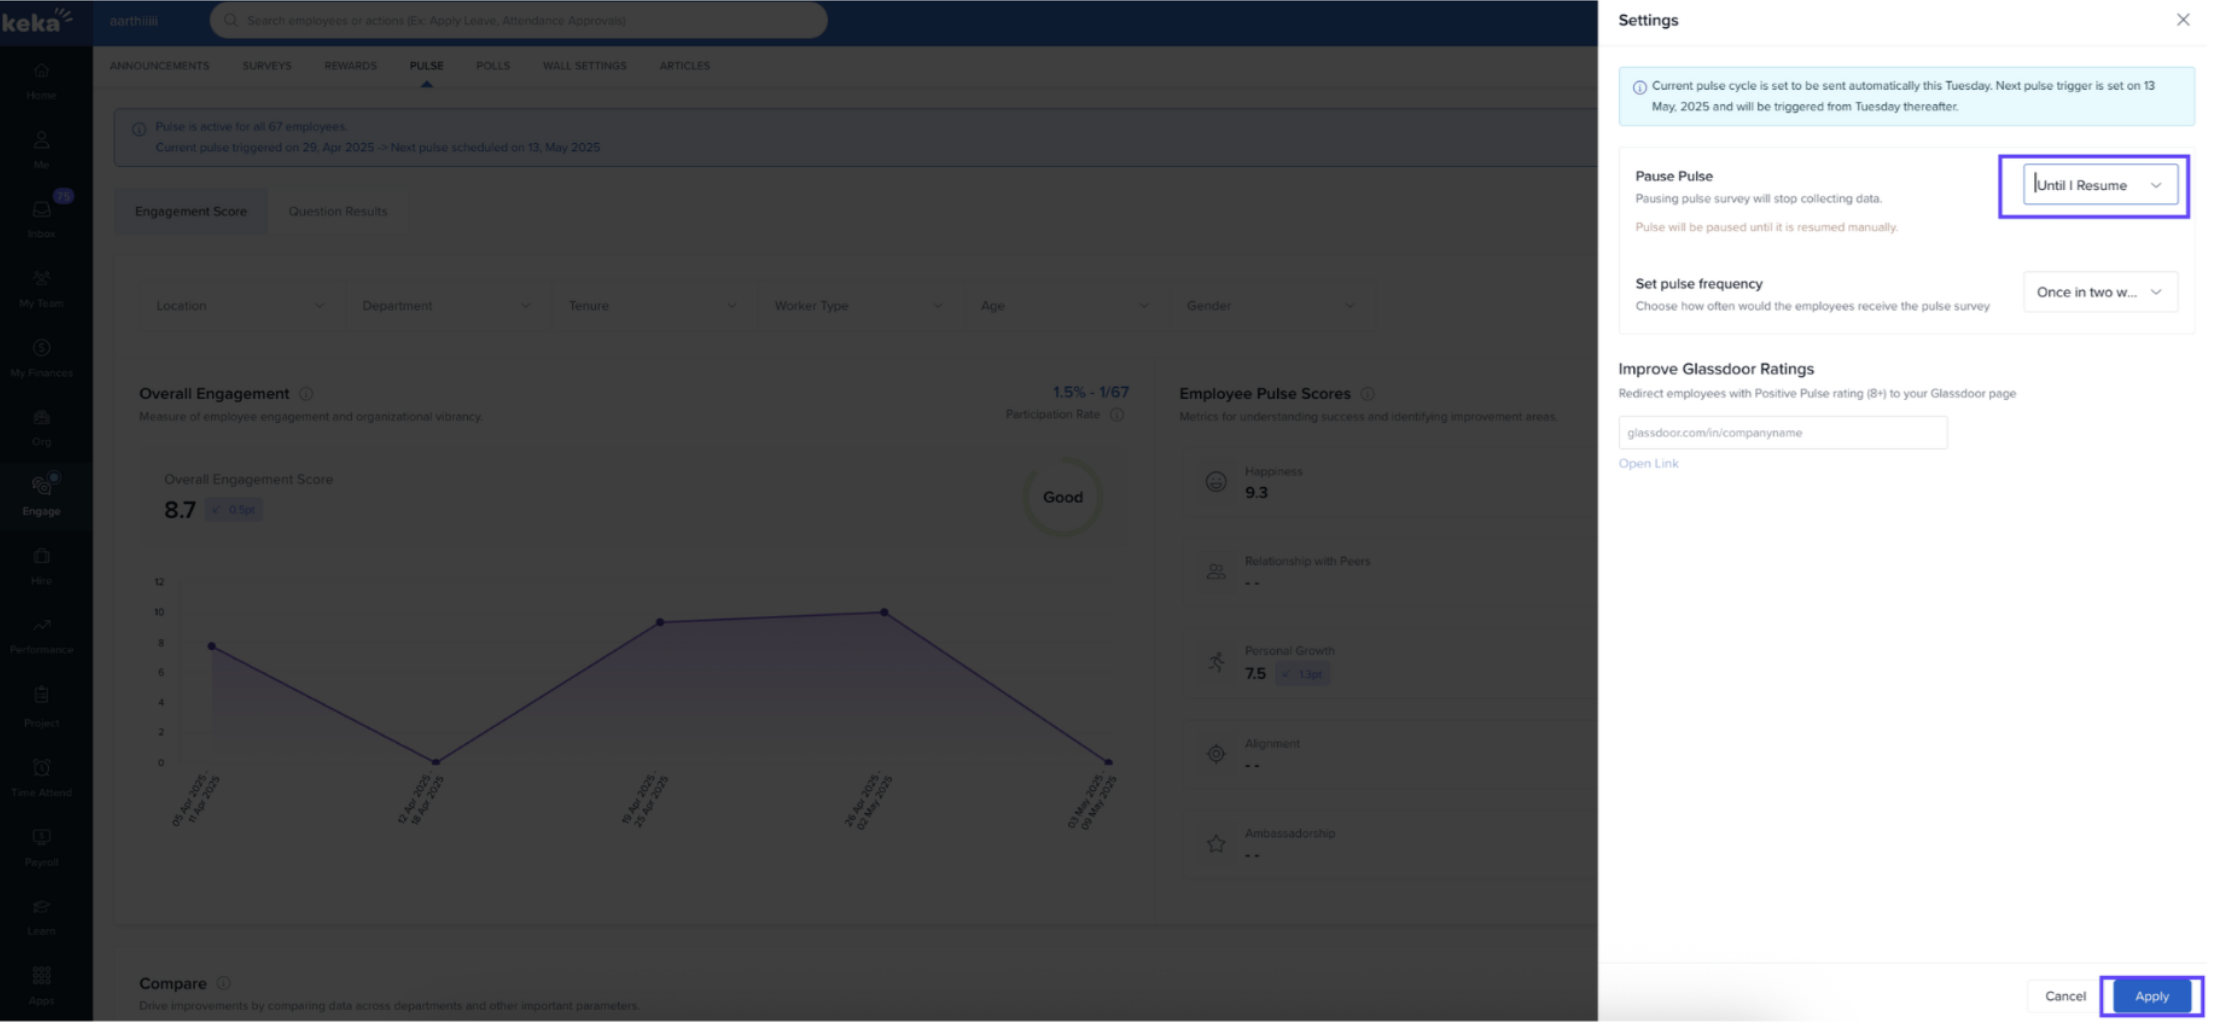Open the Worker Type filter dropdown
2236x1024 pixels.
858,306
